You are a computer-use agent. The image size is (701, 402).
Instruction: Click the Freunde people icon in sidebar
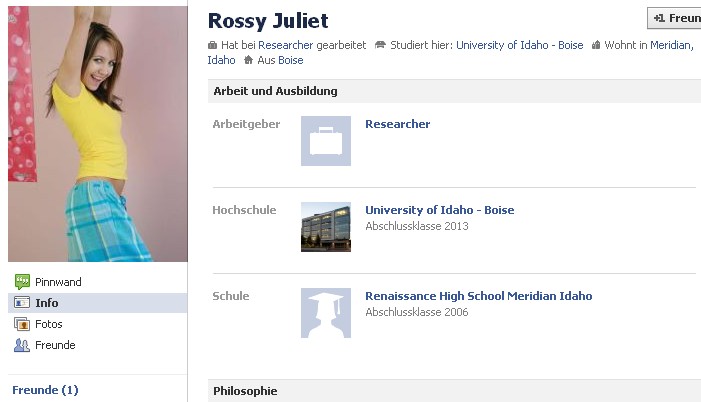(x=22, y=345)
